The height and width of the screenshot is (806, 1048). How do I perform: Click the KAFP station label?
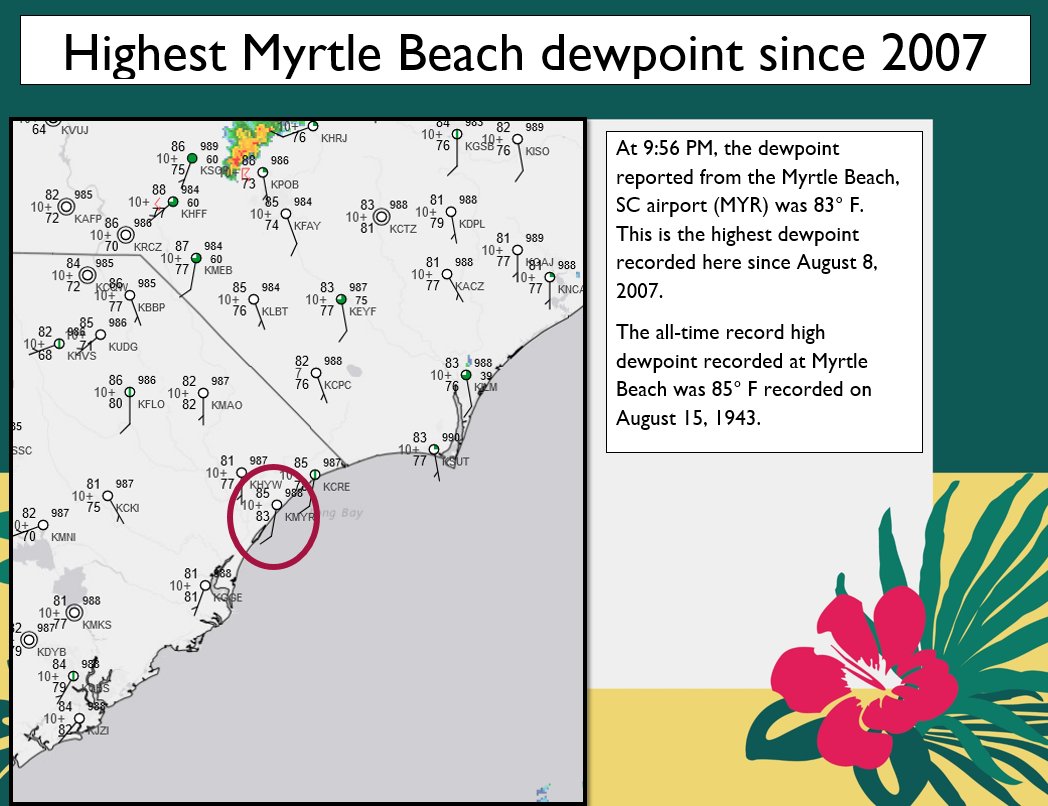point(88,219)
